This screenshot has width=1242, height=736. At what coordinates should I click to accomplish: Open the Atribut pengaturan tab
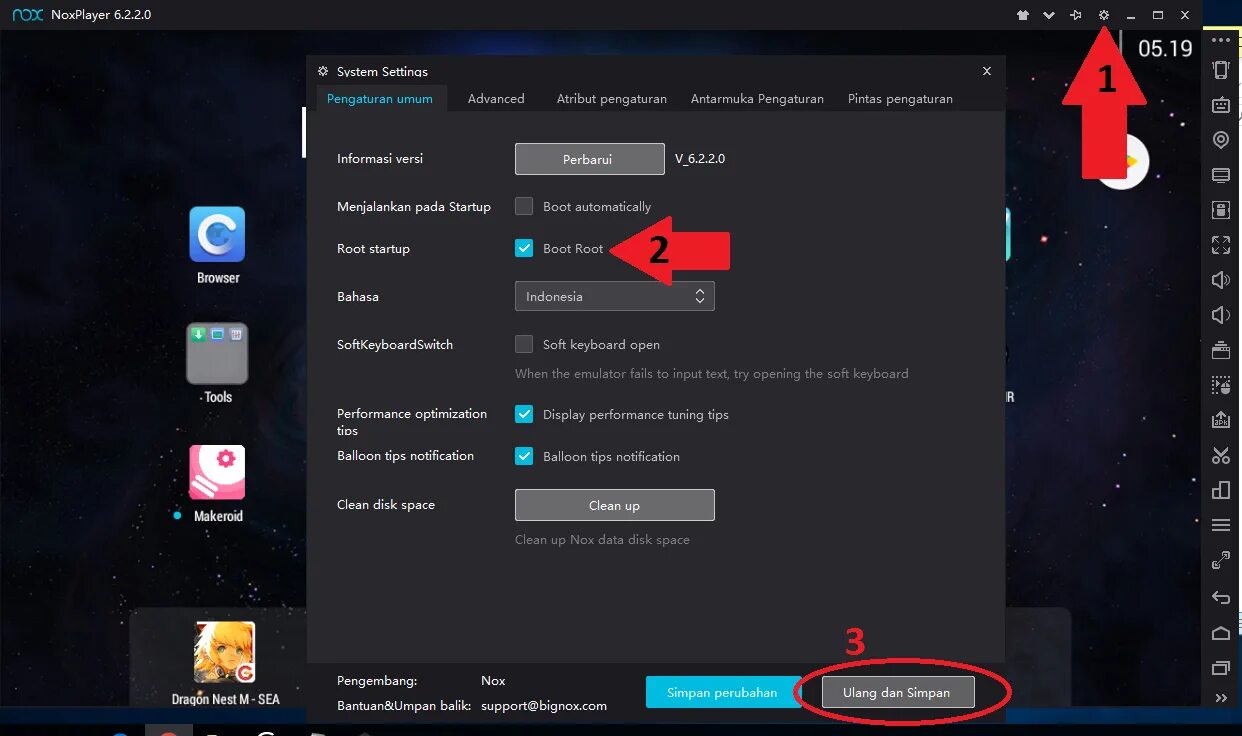point(612,99)
